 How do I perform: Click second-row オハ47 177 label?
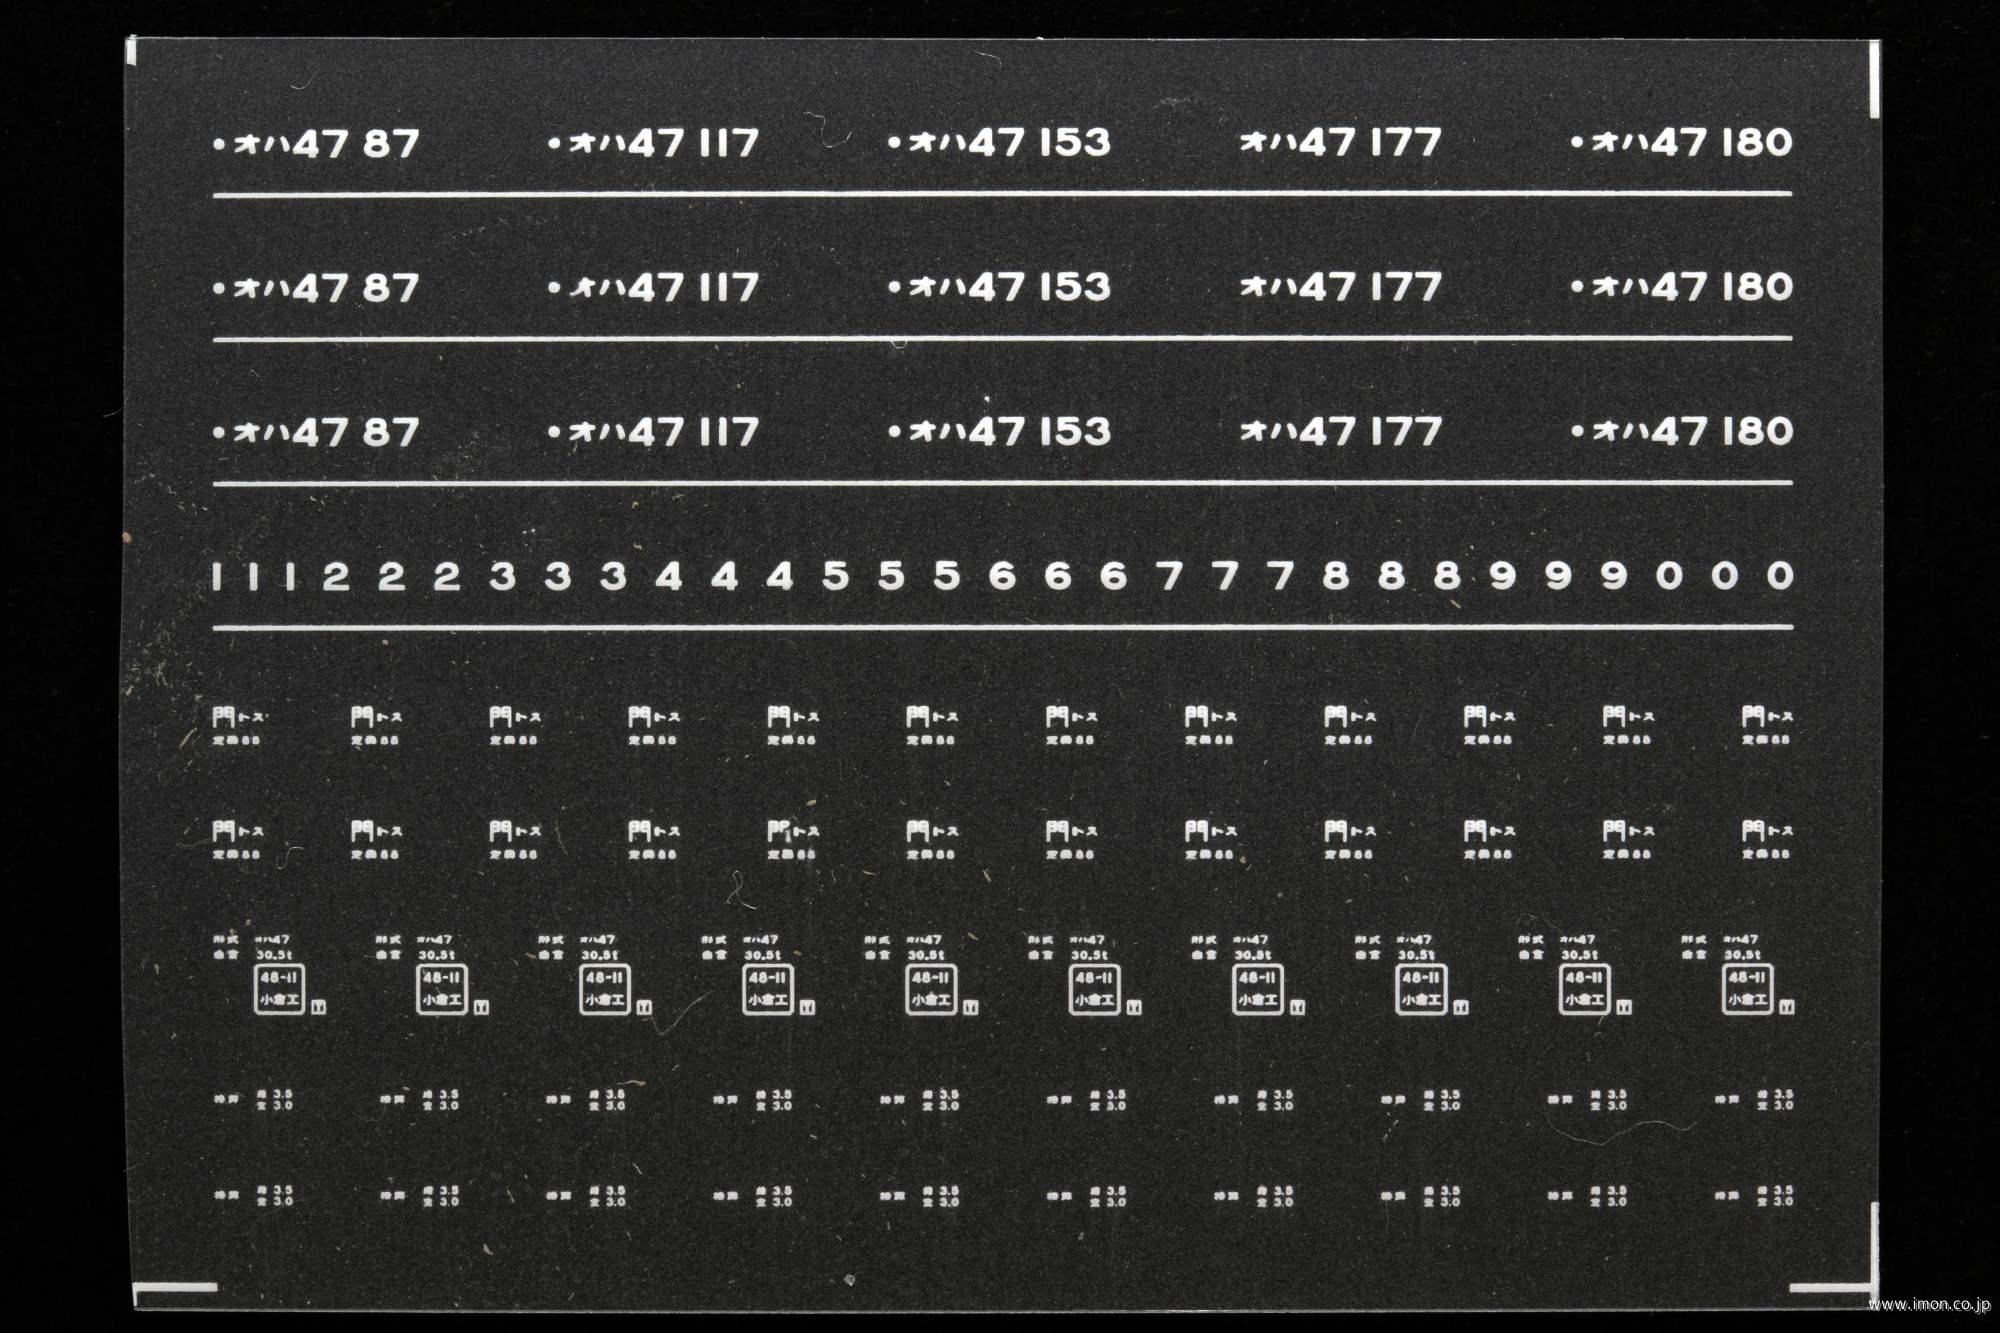[1340, 288]
